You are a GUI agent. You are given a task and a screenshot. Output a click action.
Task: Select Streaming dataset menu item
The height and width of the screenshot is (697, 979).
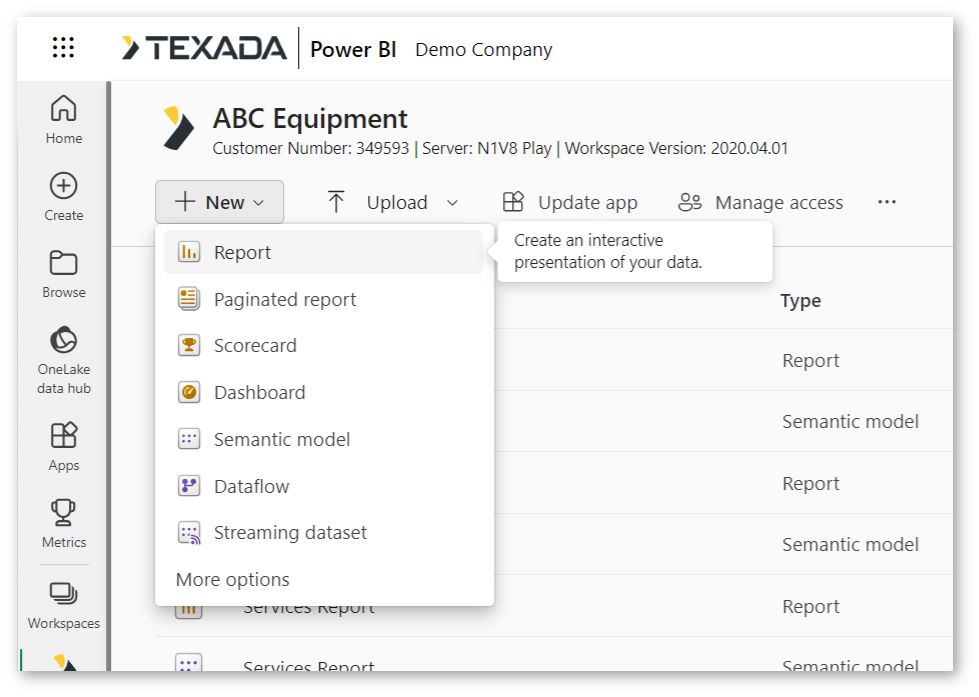[x=323, y=533]
